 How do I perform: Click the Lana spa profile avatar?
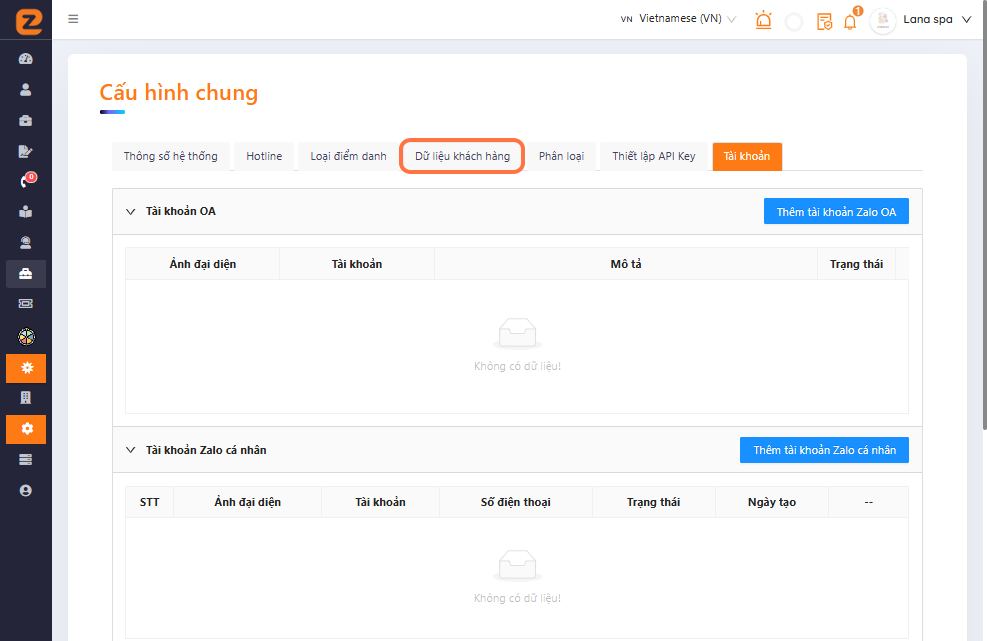883,20
